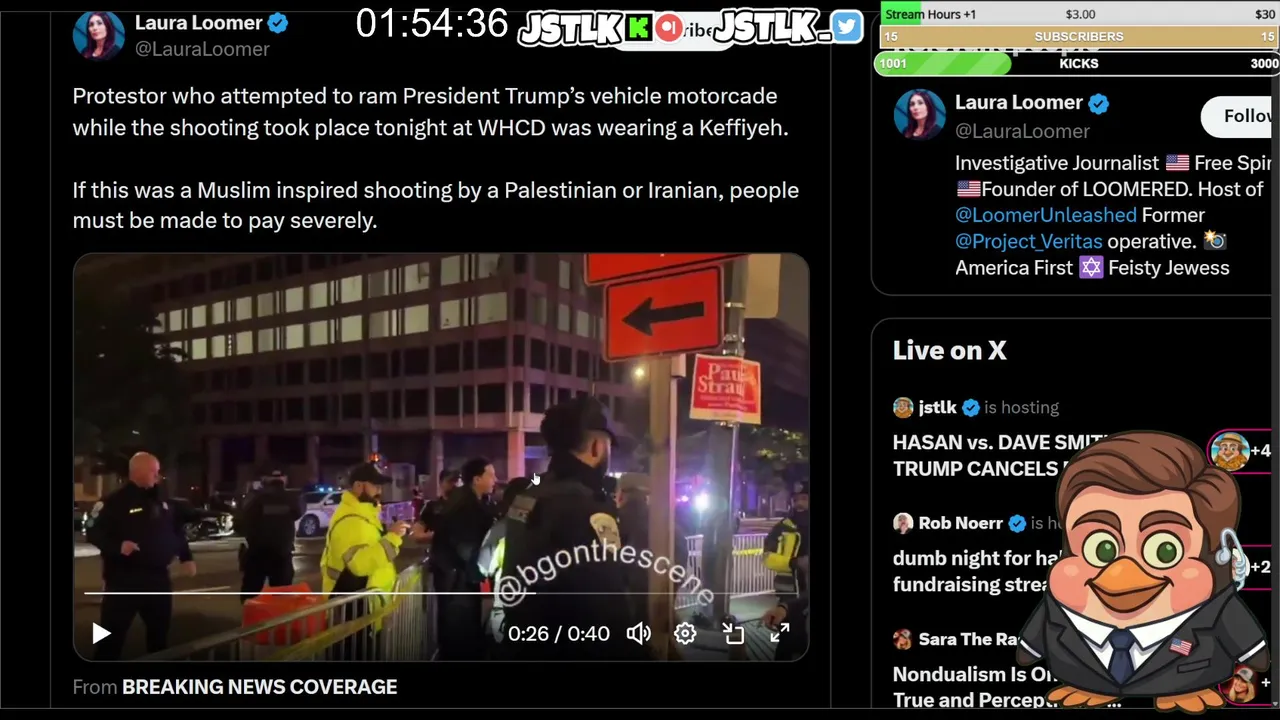Open the BREAKING NEWS COVERAGE source link
1280x720 pixels.
tap(259, 687)
